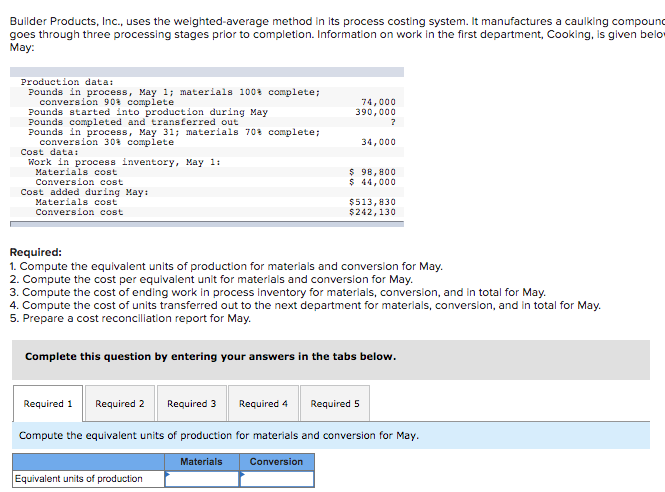The width and height of the screenshot is (665, 492).
Task: Click the $513,830 materials cost added value
Action: (x=372, y=202)
